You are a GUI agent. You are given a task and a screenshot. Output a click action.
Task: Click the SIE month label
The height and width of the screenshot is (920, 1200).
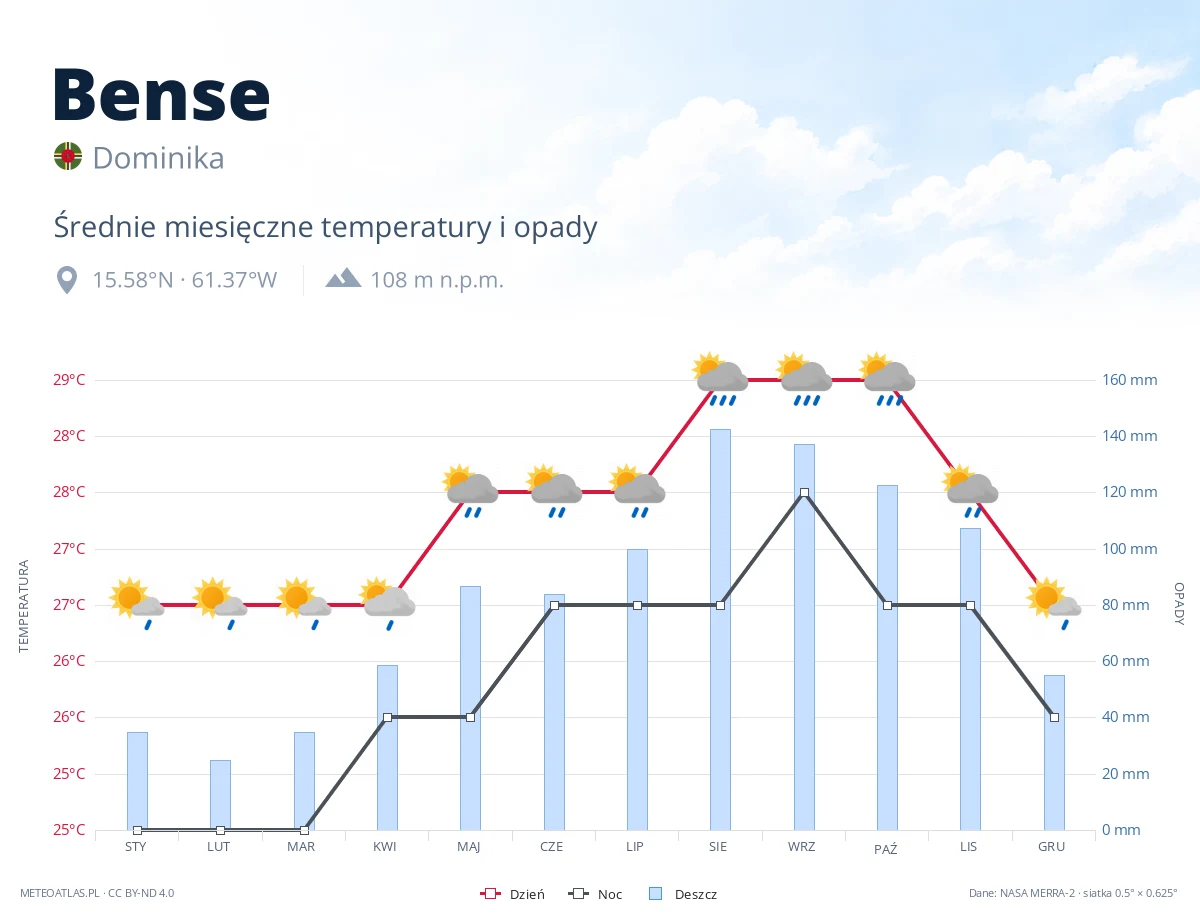[x=718, y=847]
